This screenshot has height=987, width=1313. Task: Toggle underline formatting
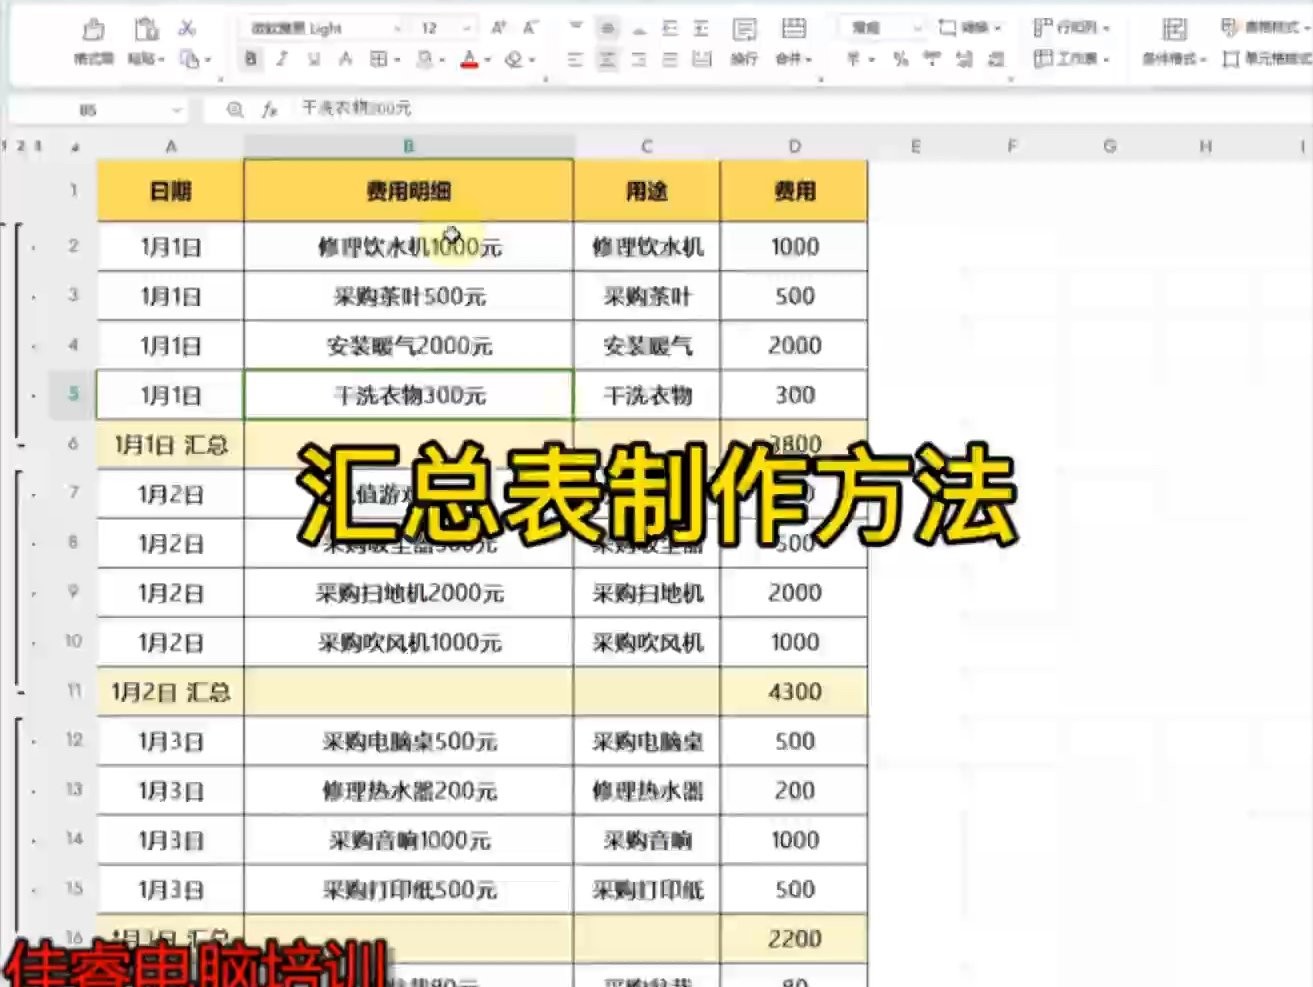click(314, 60)
